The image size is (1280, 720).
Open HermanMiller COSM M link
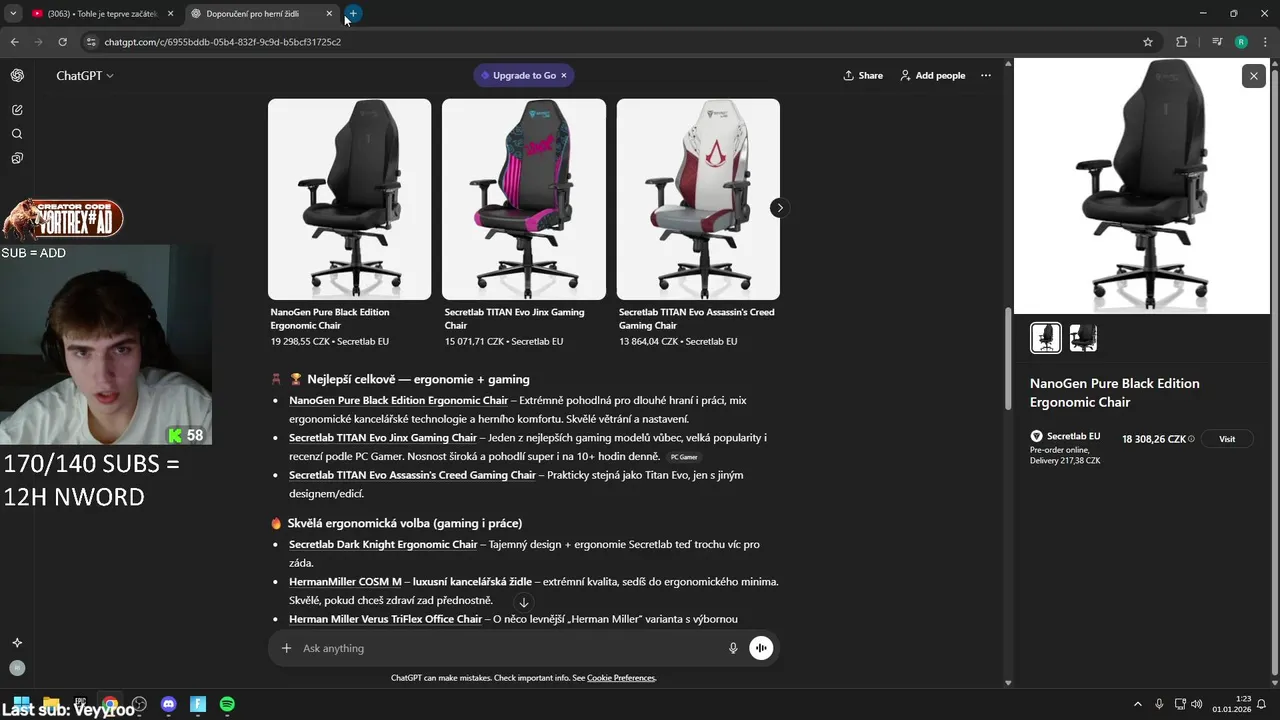click(x=345, y=582)
